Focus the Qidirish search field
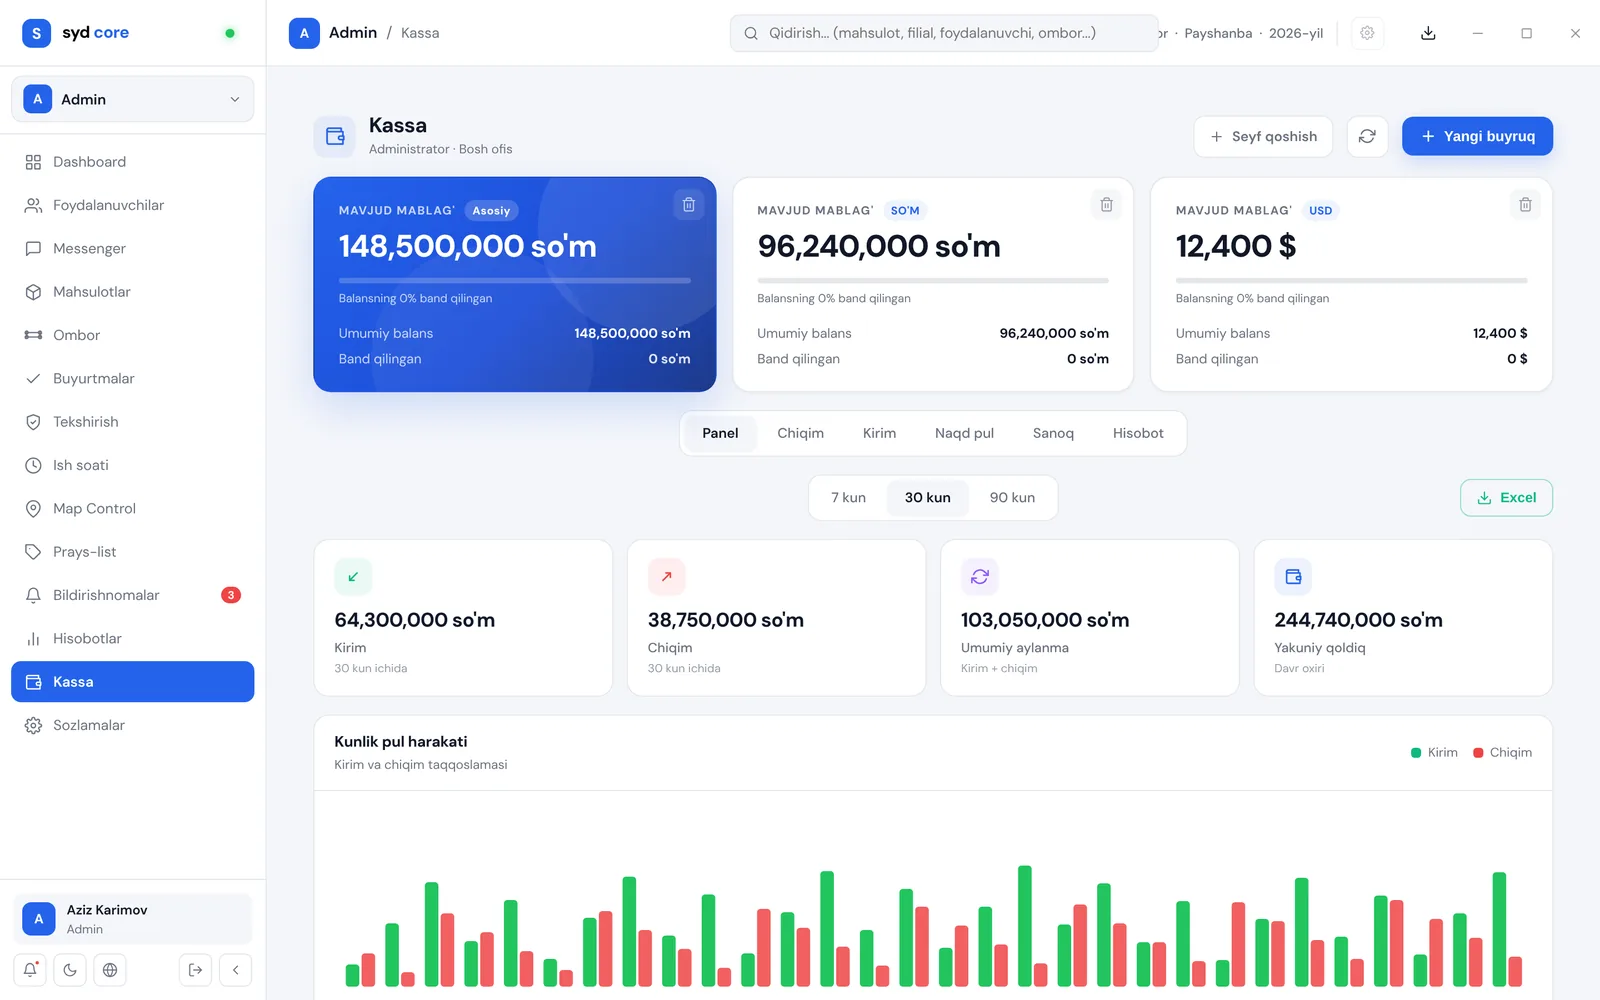1600x1000 pixels. 944,33
